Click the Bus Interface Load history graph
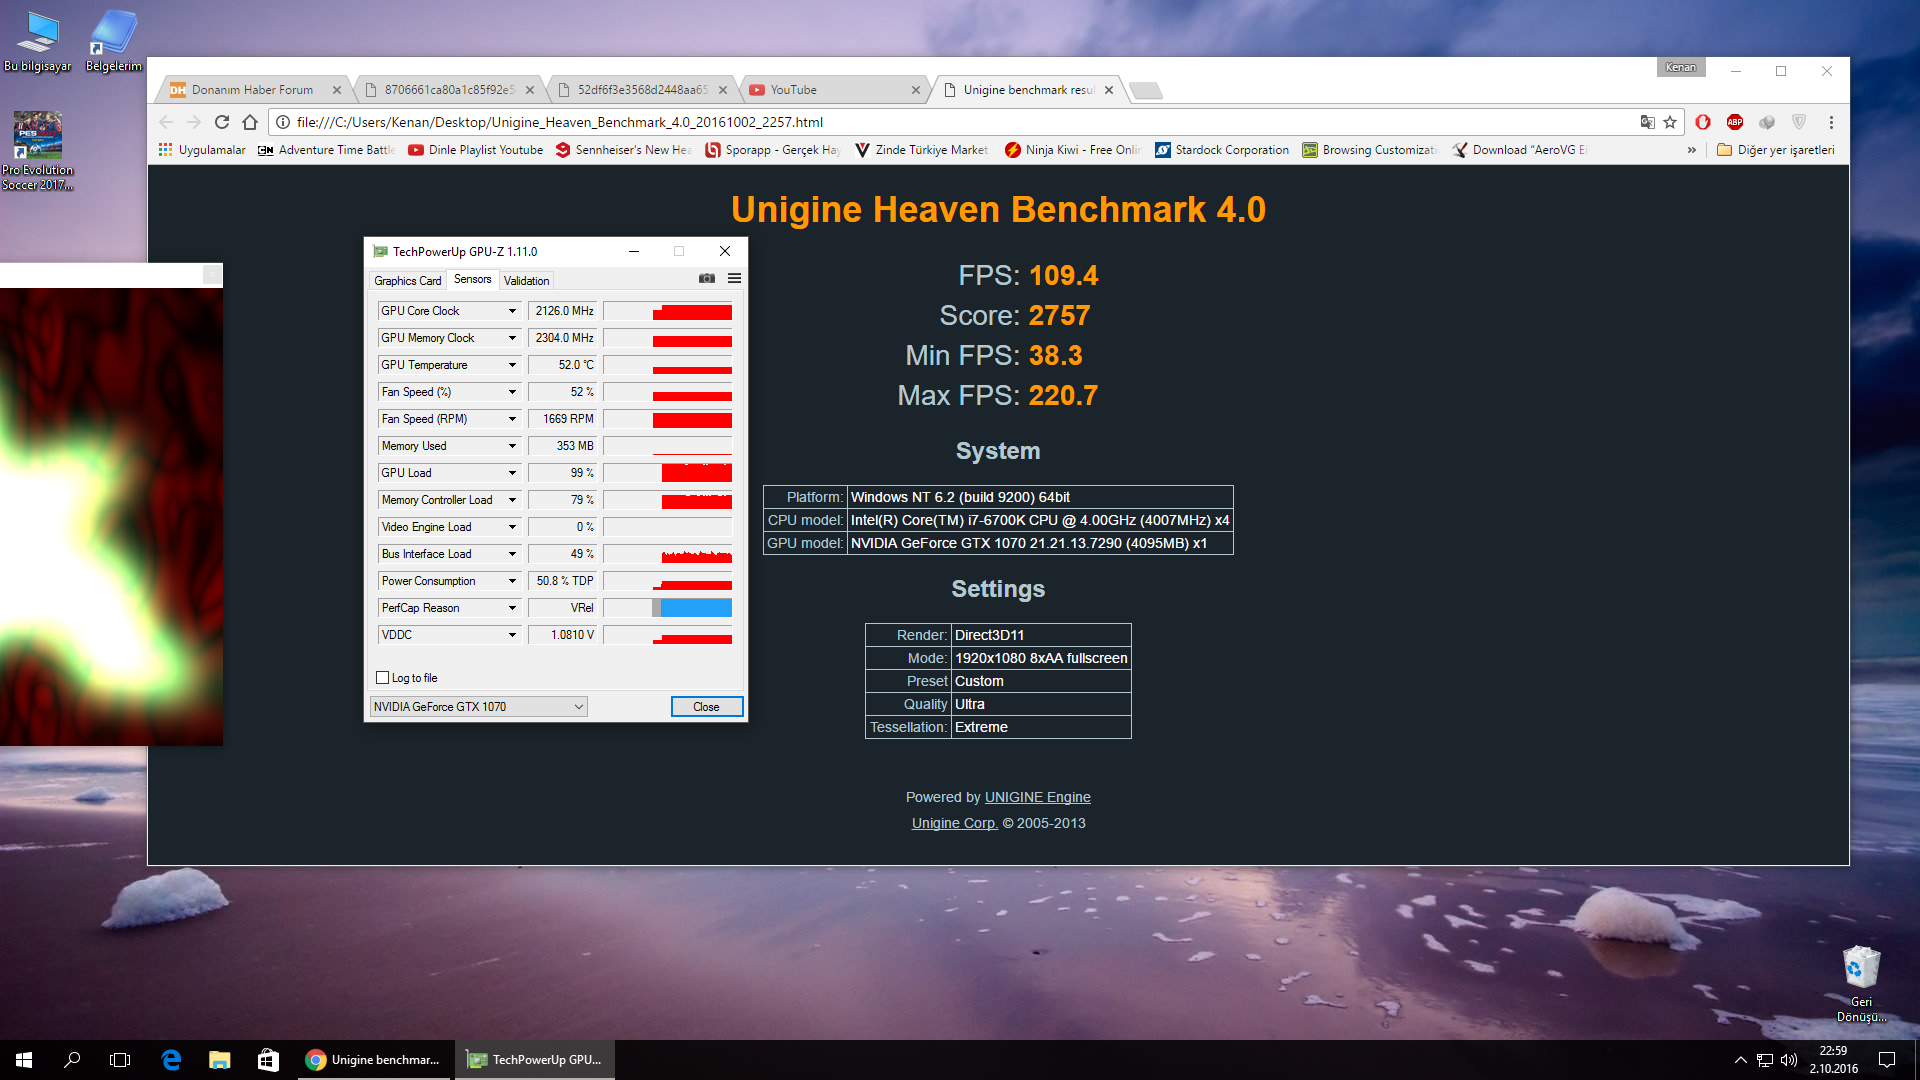 coord(667,554)
